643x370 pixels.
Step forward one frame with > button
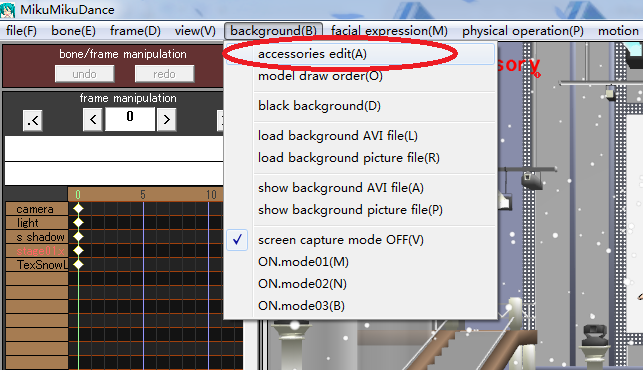pos(166,120)
